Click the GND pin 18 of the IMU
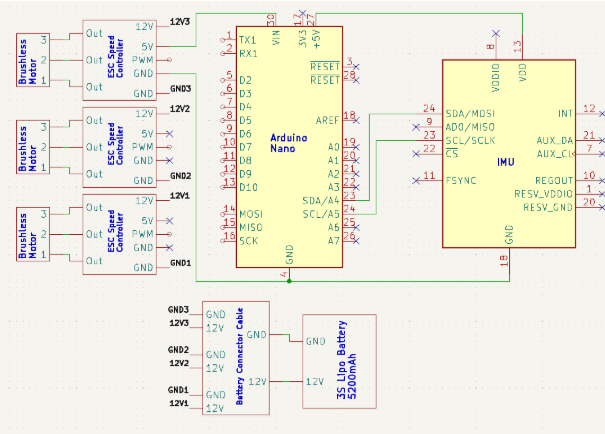 509,235
